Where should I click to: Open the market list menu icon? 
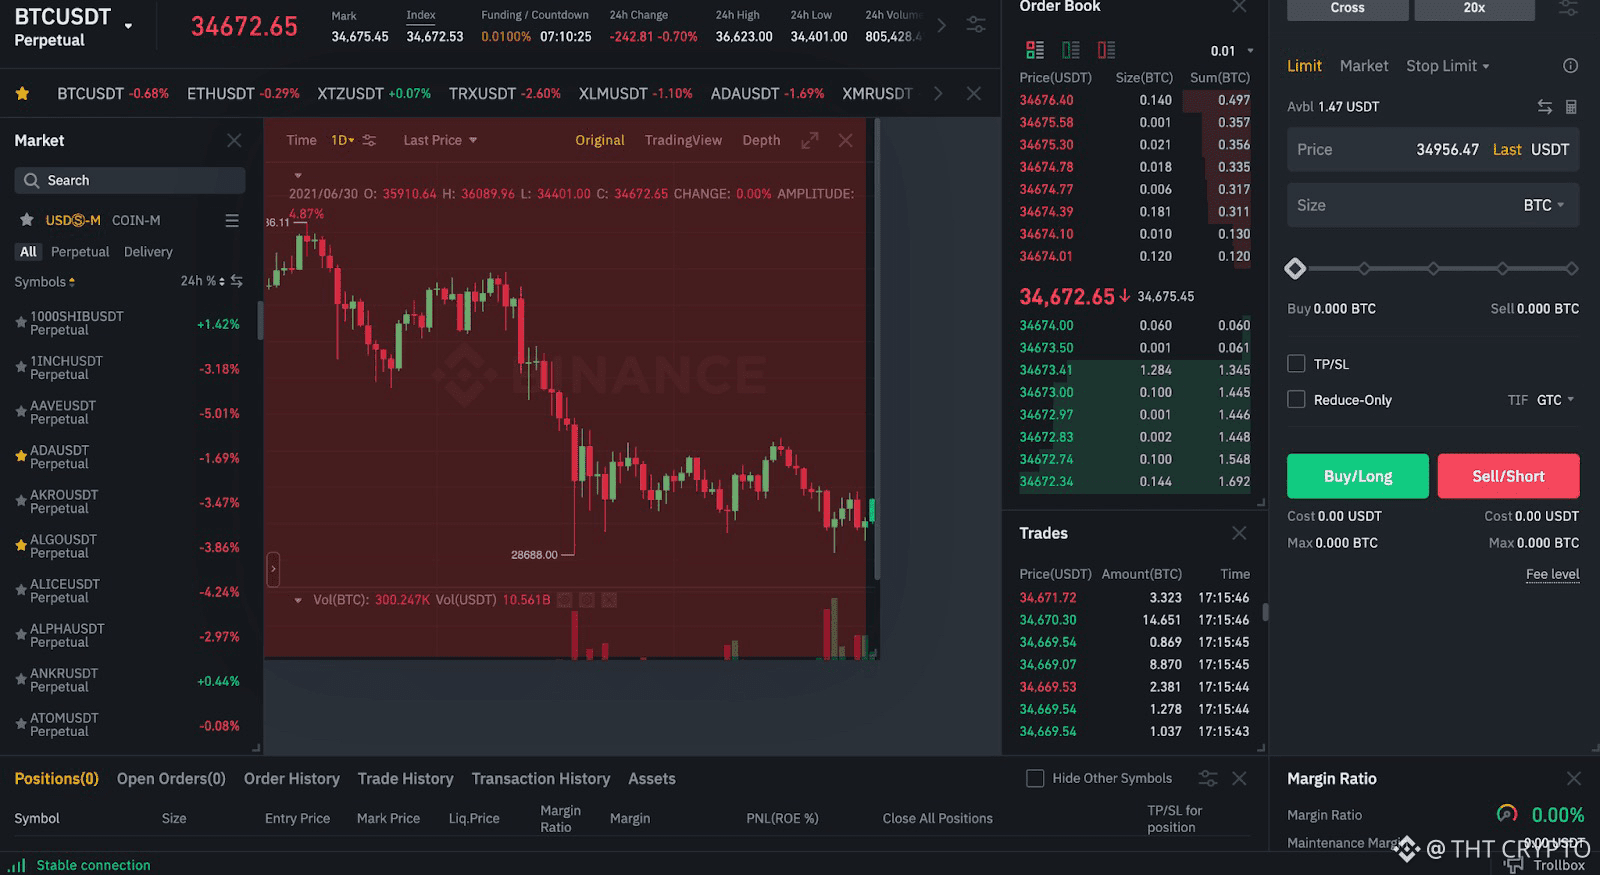point(232,220)
